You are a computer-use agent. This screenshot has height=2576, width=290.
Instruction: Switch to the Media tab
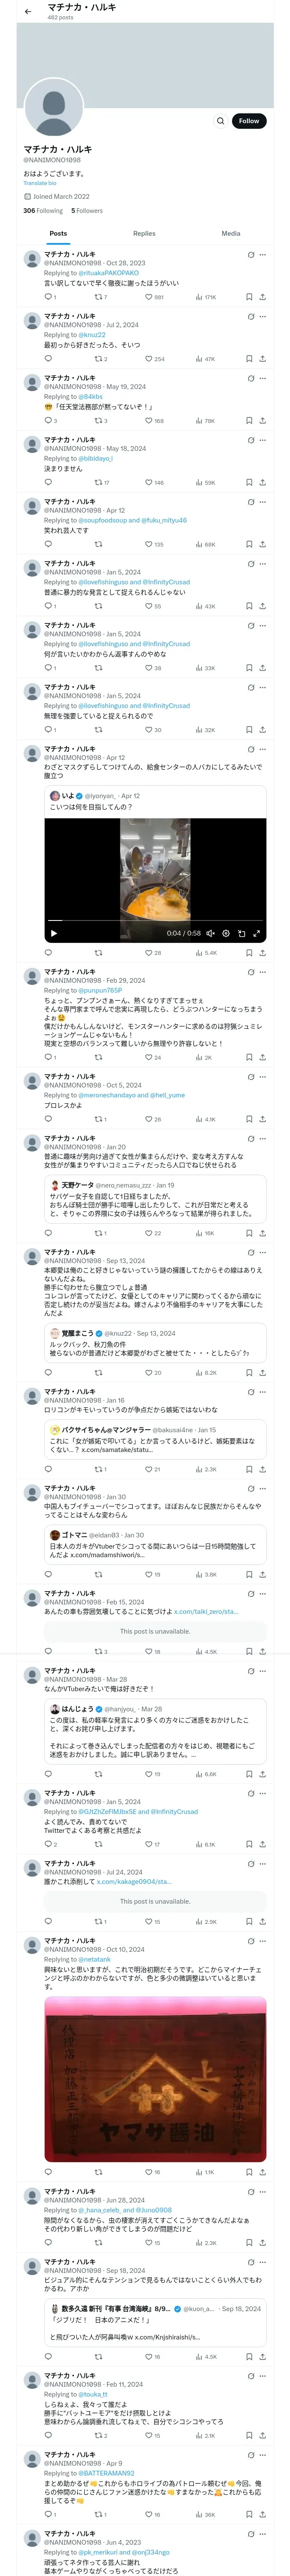pyautogui.click(x=231, y=233)
